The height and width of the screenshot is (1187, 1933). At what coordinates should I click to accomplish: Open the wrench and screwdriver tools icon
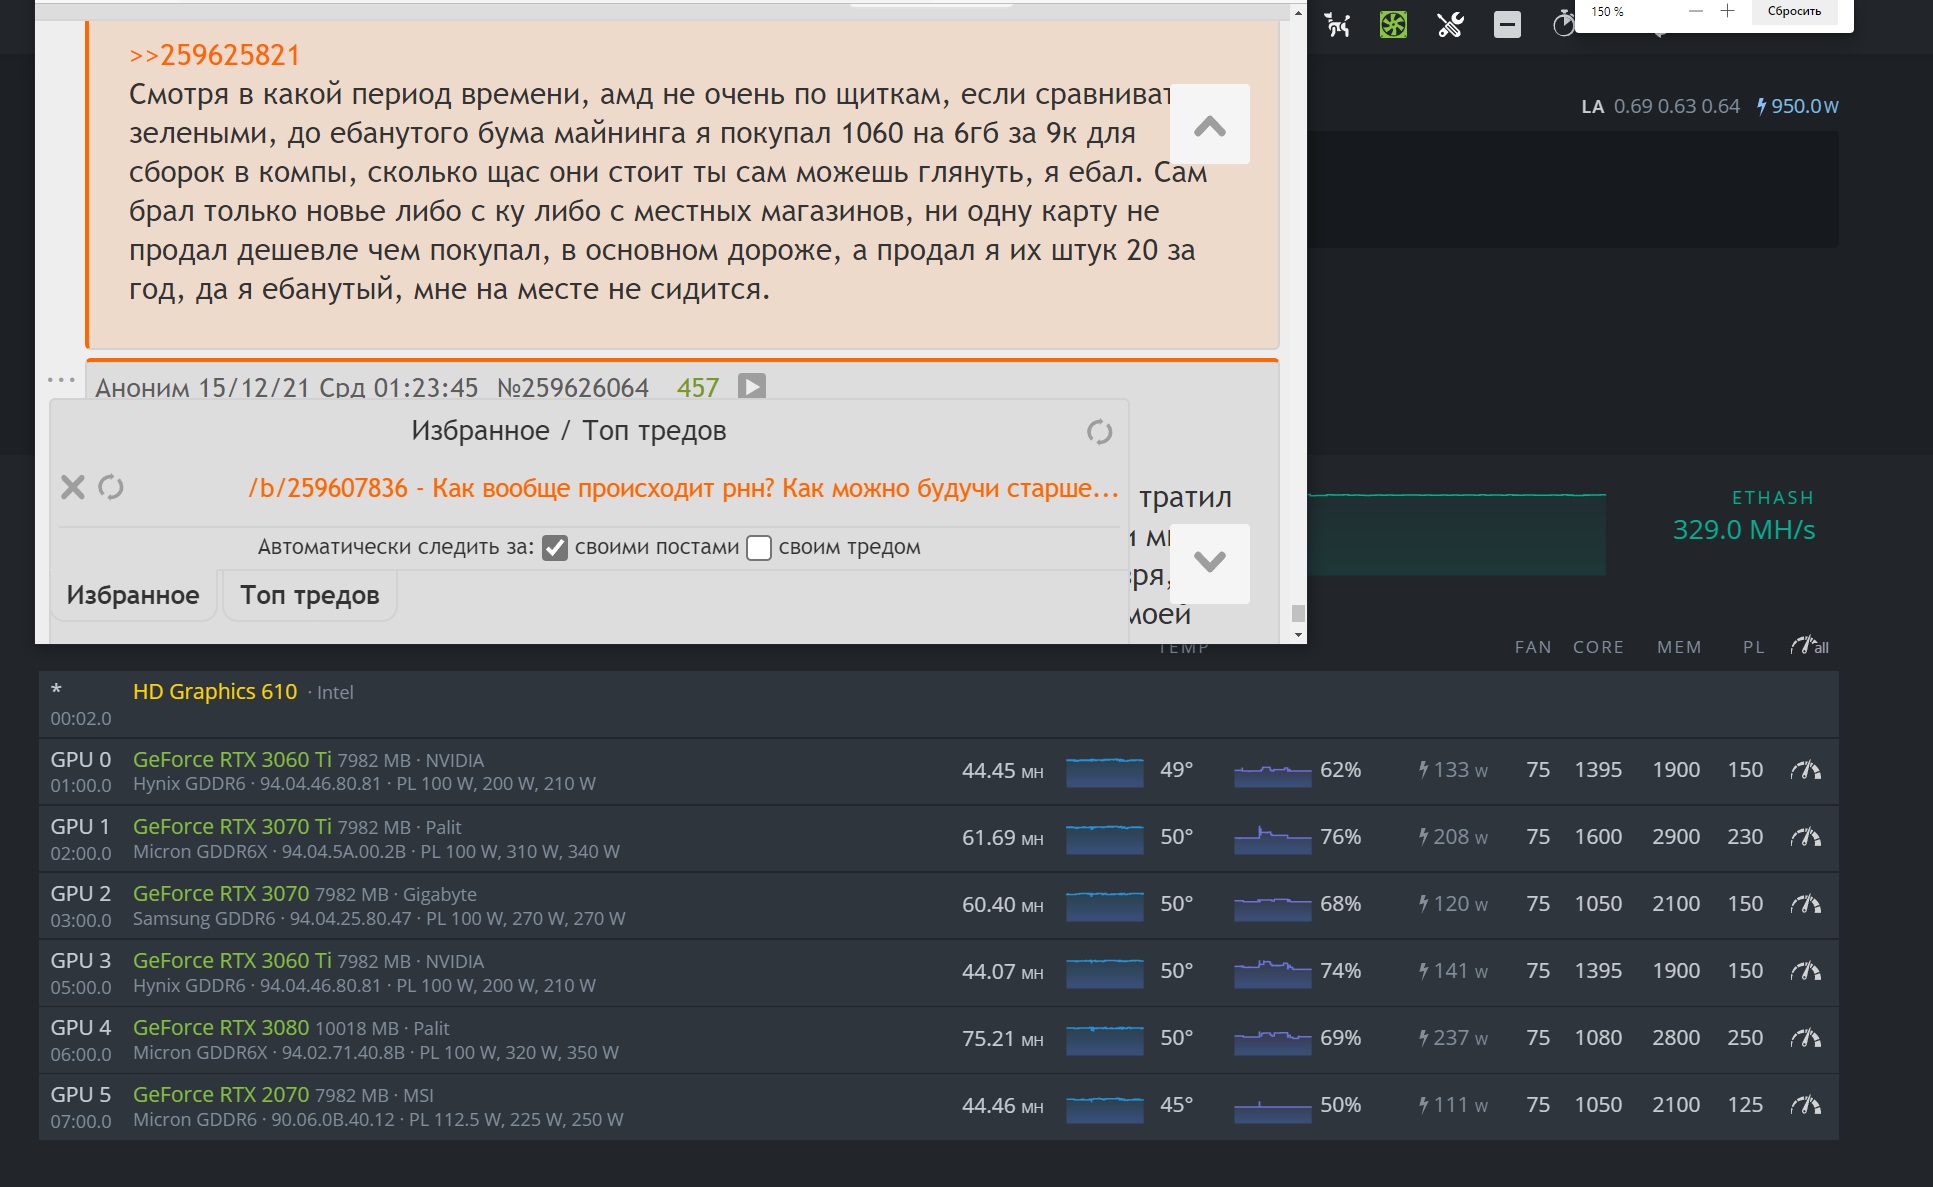(x=1450, y=24)
